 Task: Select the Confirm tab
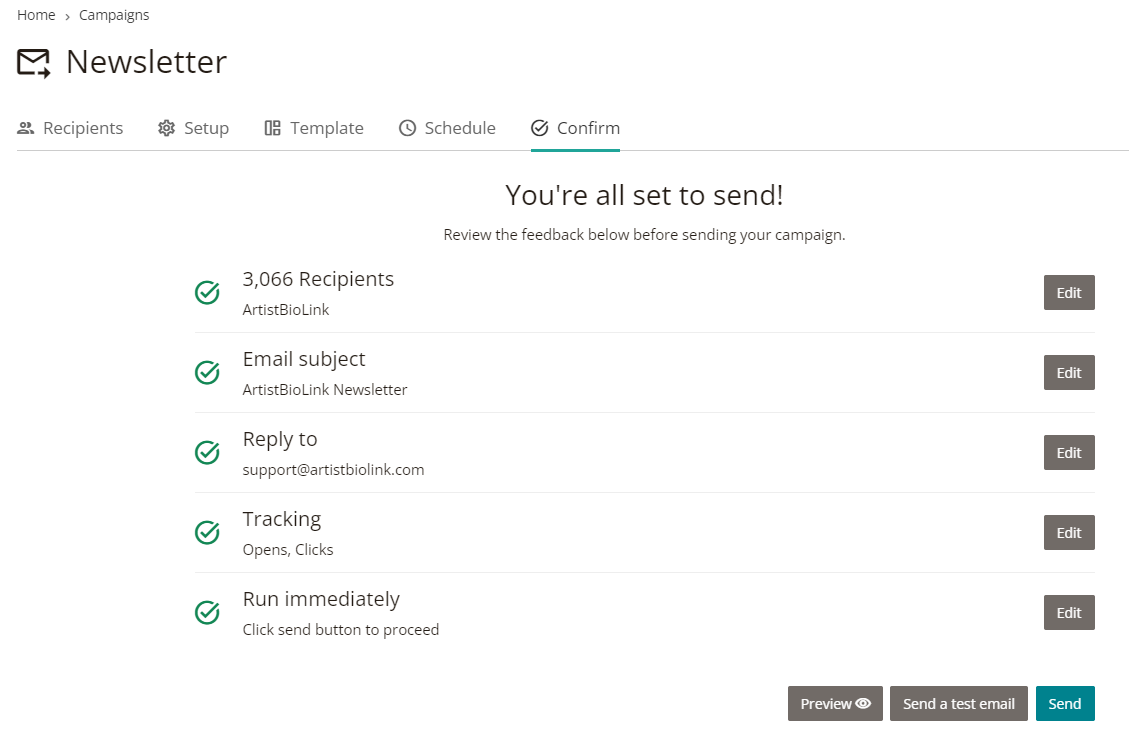[x=575, y=128]
